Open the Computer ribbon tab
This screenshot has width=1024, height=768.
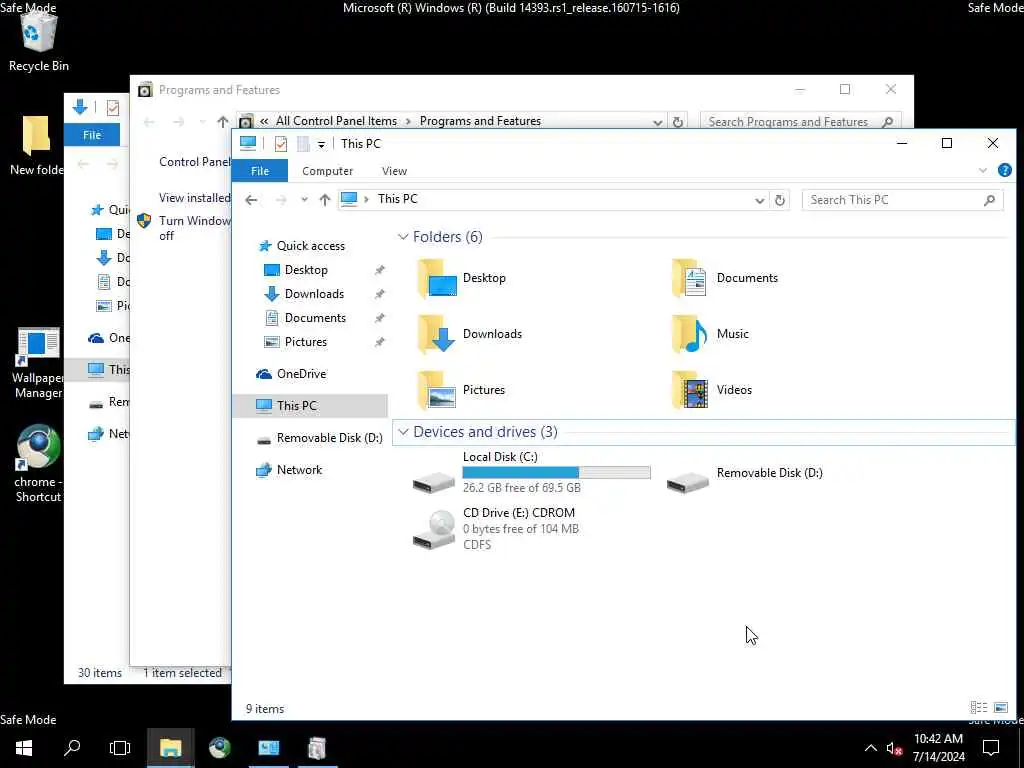click(327, 171)
